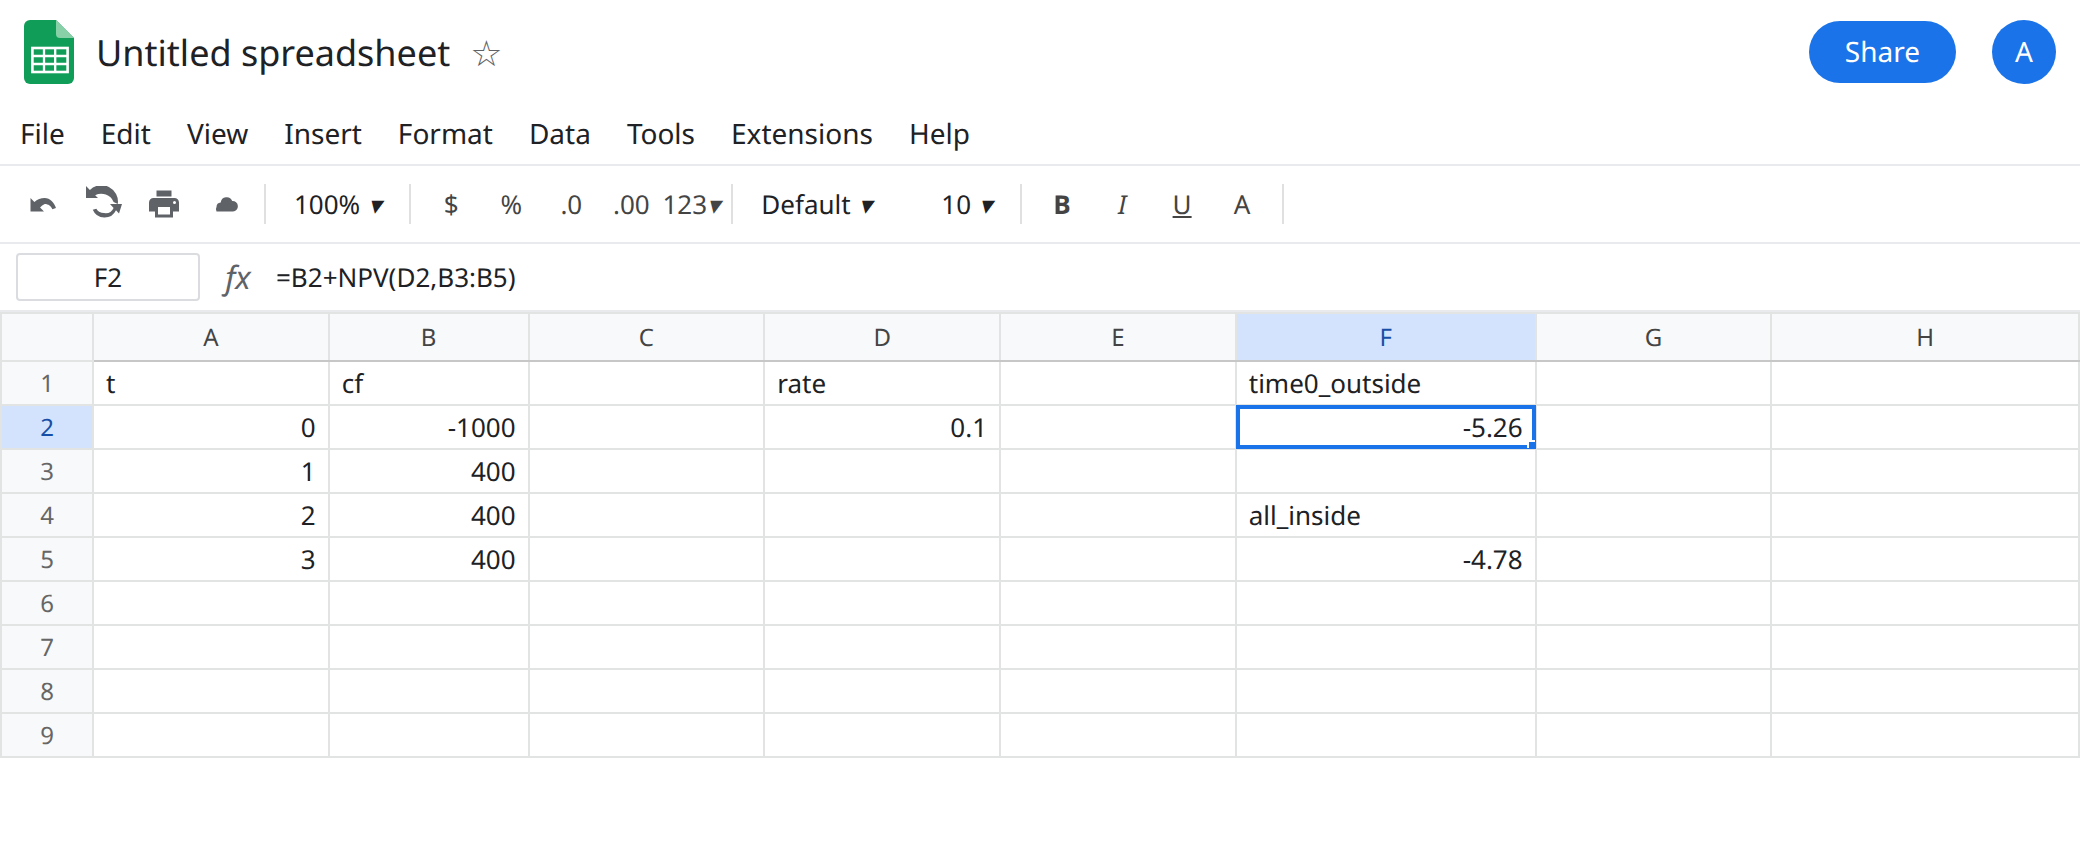
Task: Open the Insert menu
Action: click(322, 134)
